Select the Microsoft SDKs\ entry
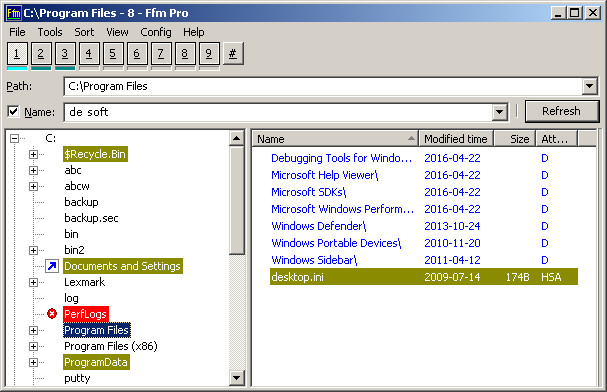 point(309,192)
